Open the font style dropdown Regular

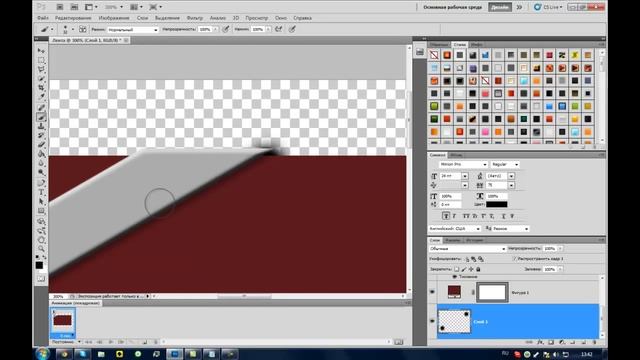505,164
